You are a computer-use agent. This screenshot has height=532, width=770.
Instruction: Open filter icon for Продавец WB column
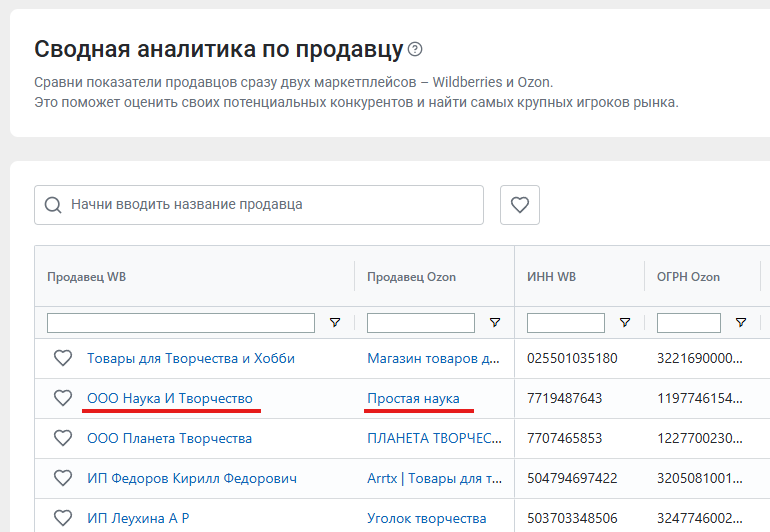tap(335, 323)
